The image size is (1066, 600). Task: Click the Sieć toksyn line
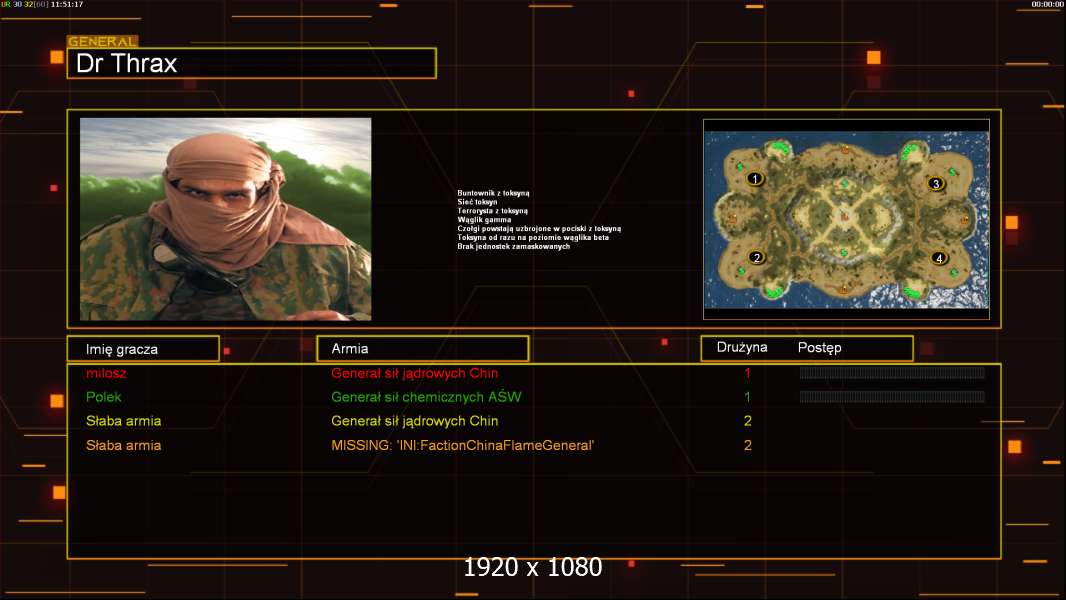point(477,202)
